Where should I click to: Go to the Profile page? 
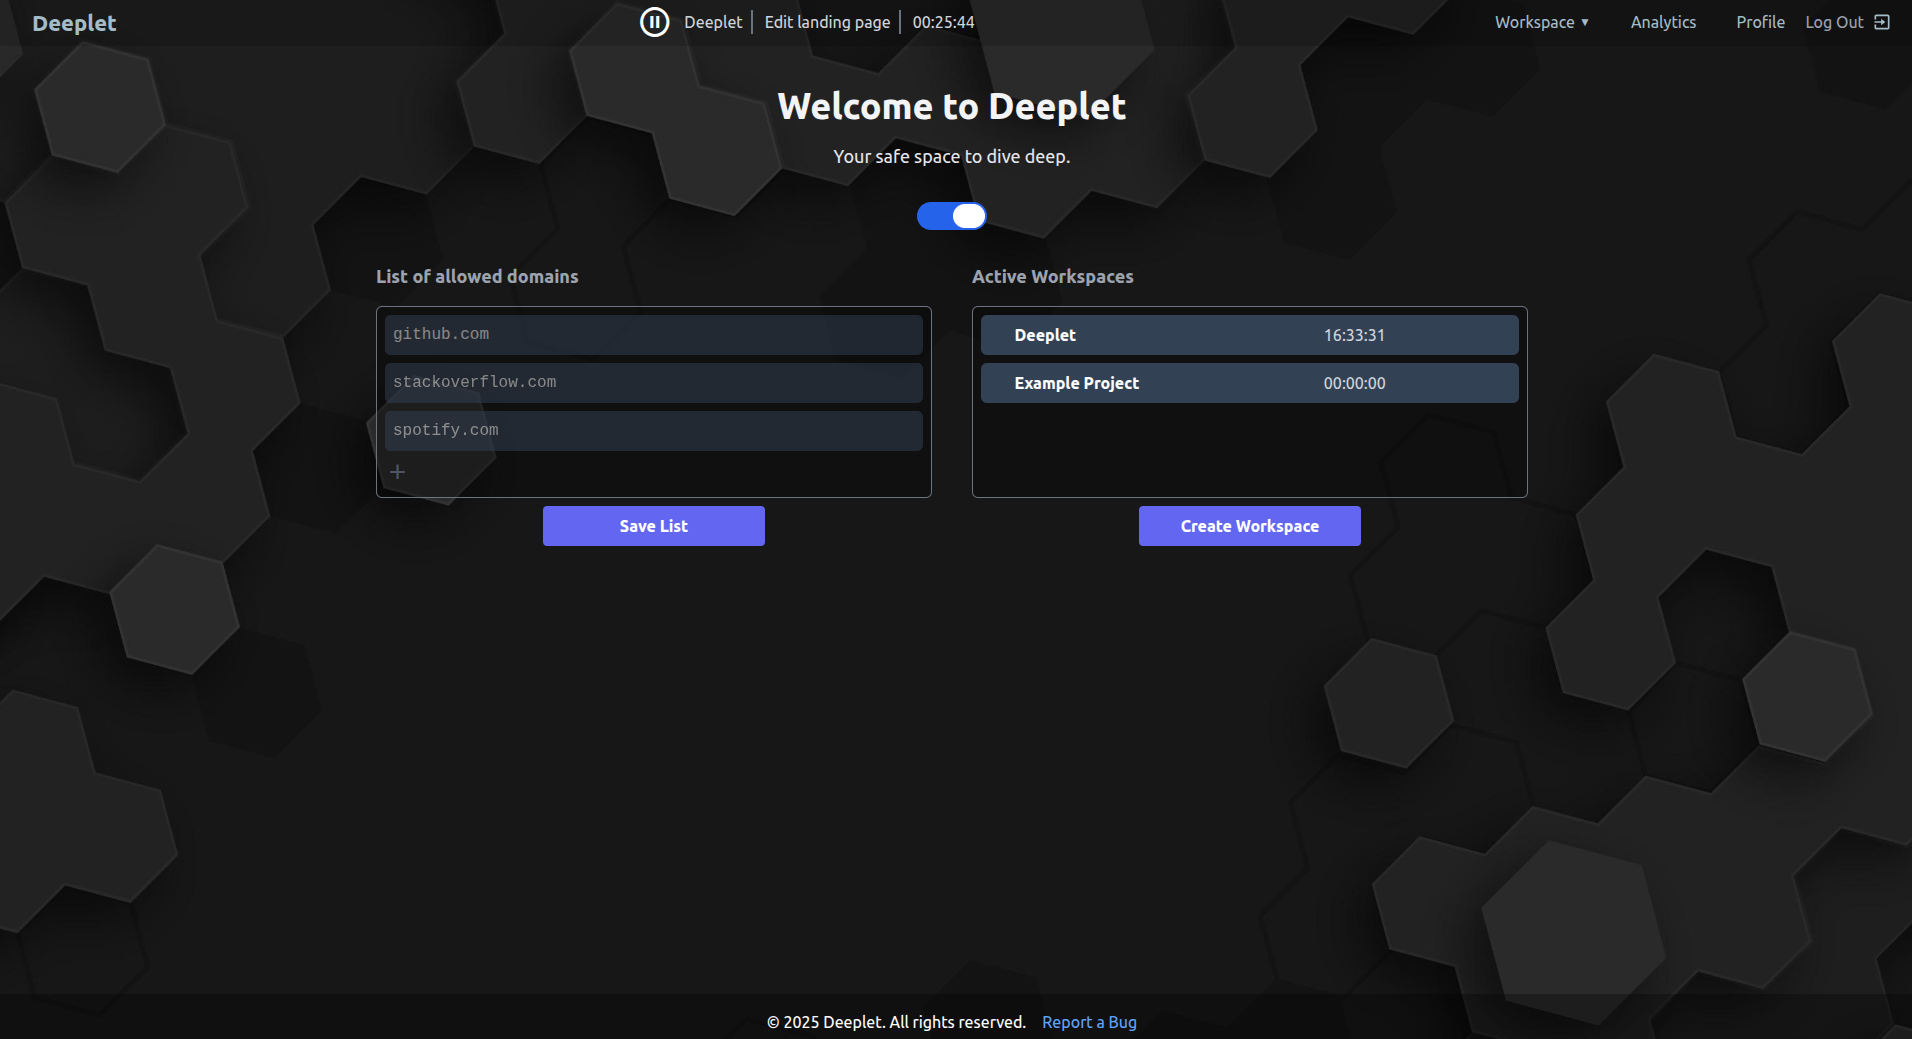pyautogui.click(x=1761, y=21)
